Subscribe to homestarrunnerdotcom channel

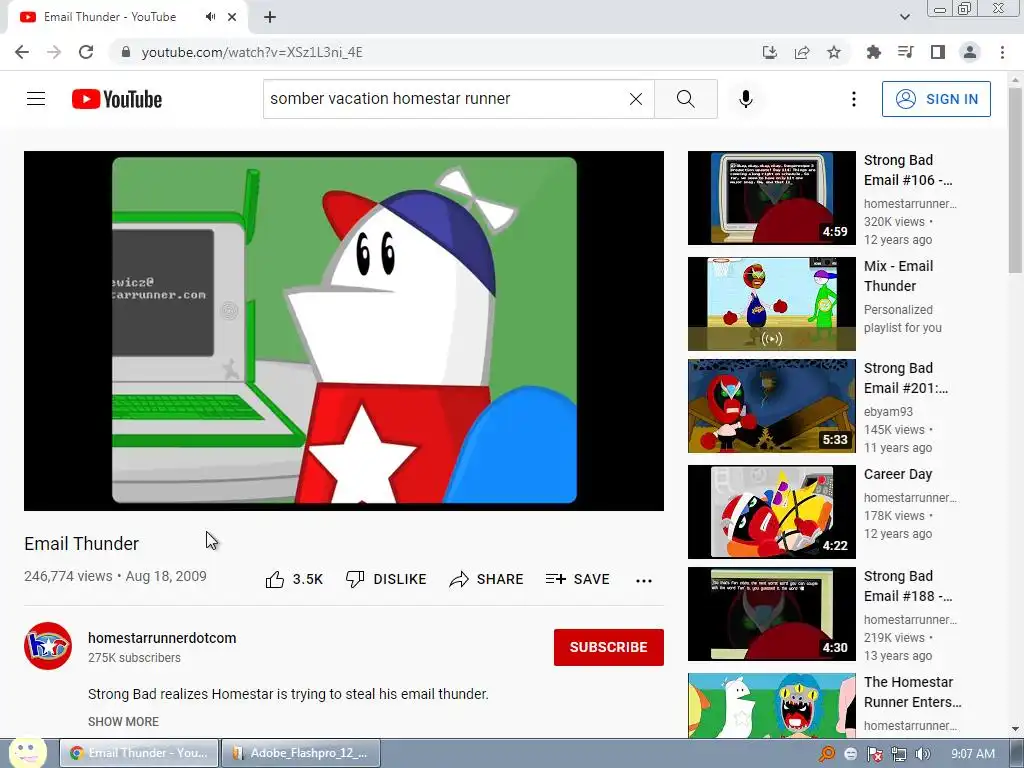[x=609, y=647]
